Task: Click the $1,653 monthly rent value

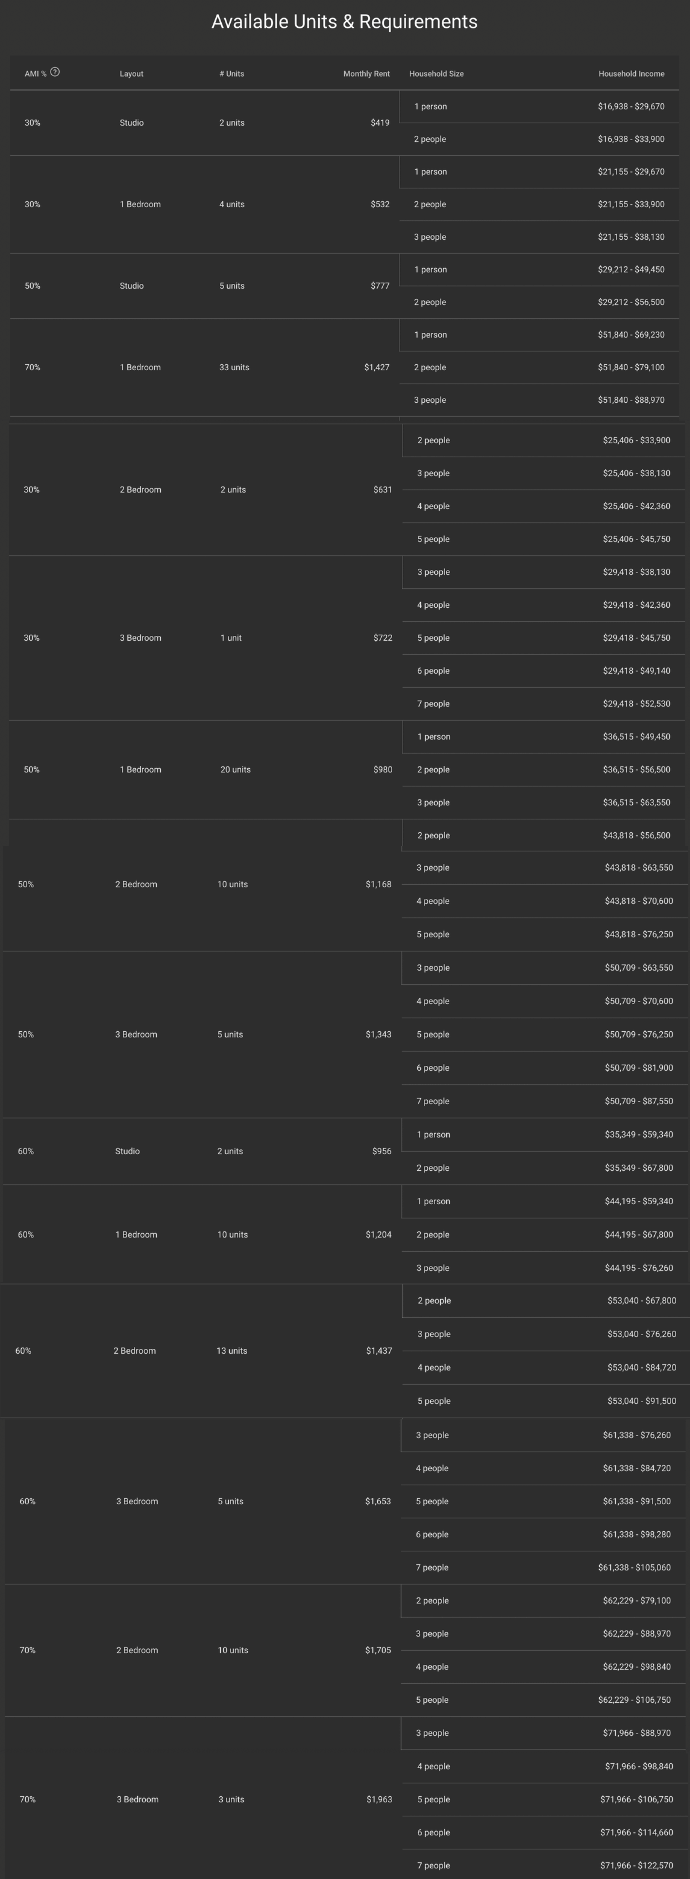Action: click(x=378, y=1501)
